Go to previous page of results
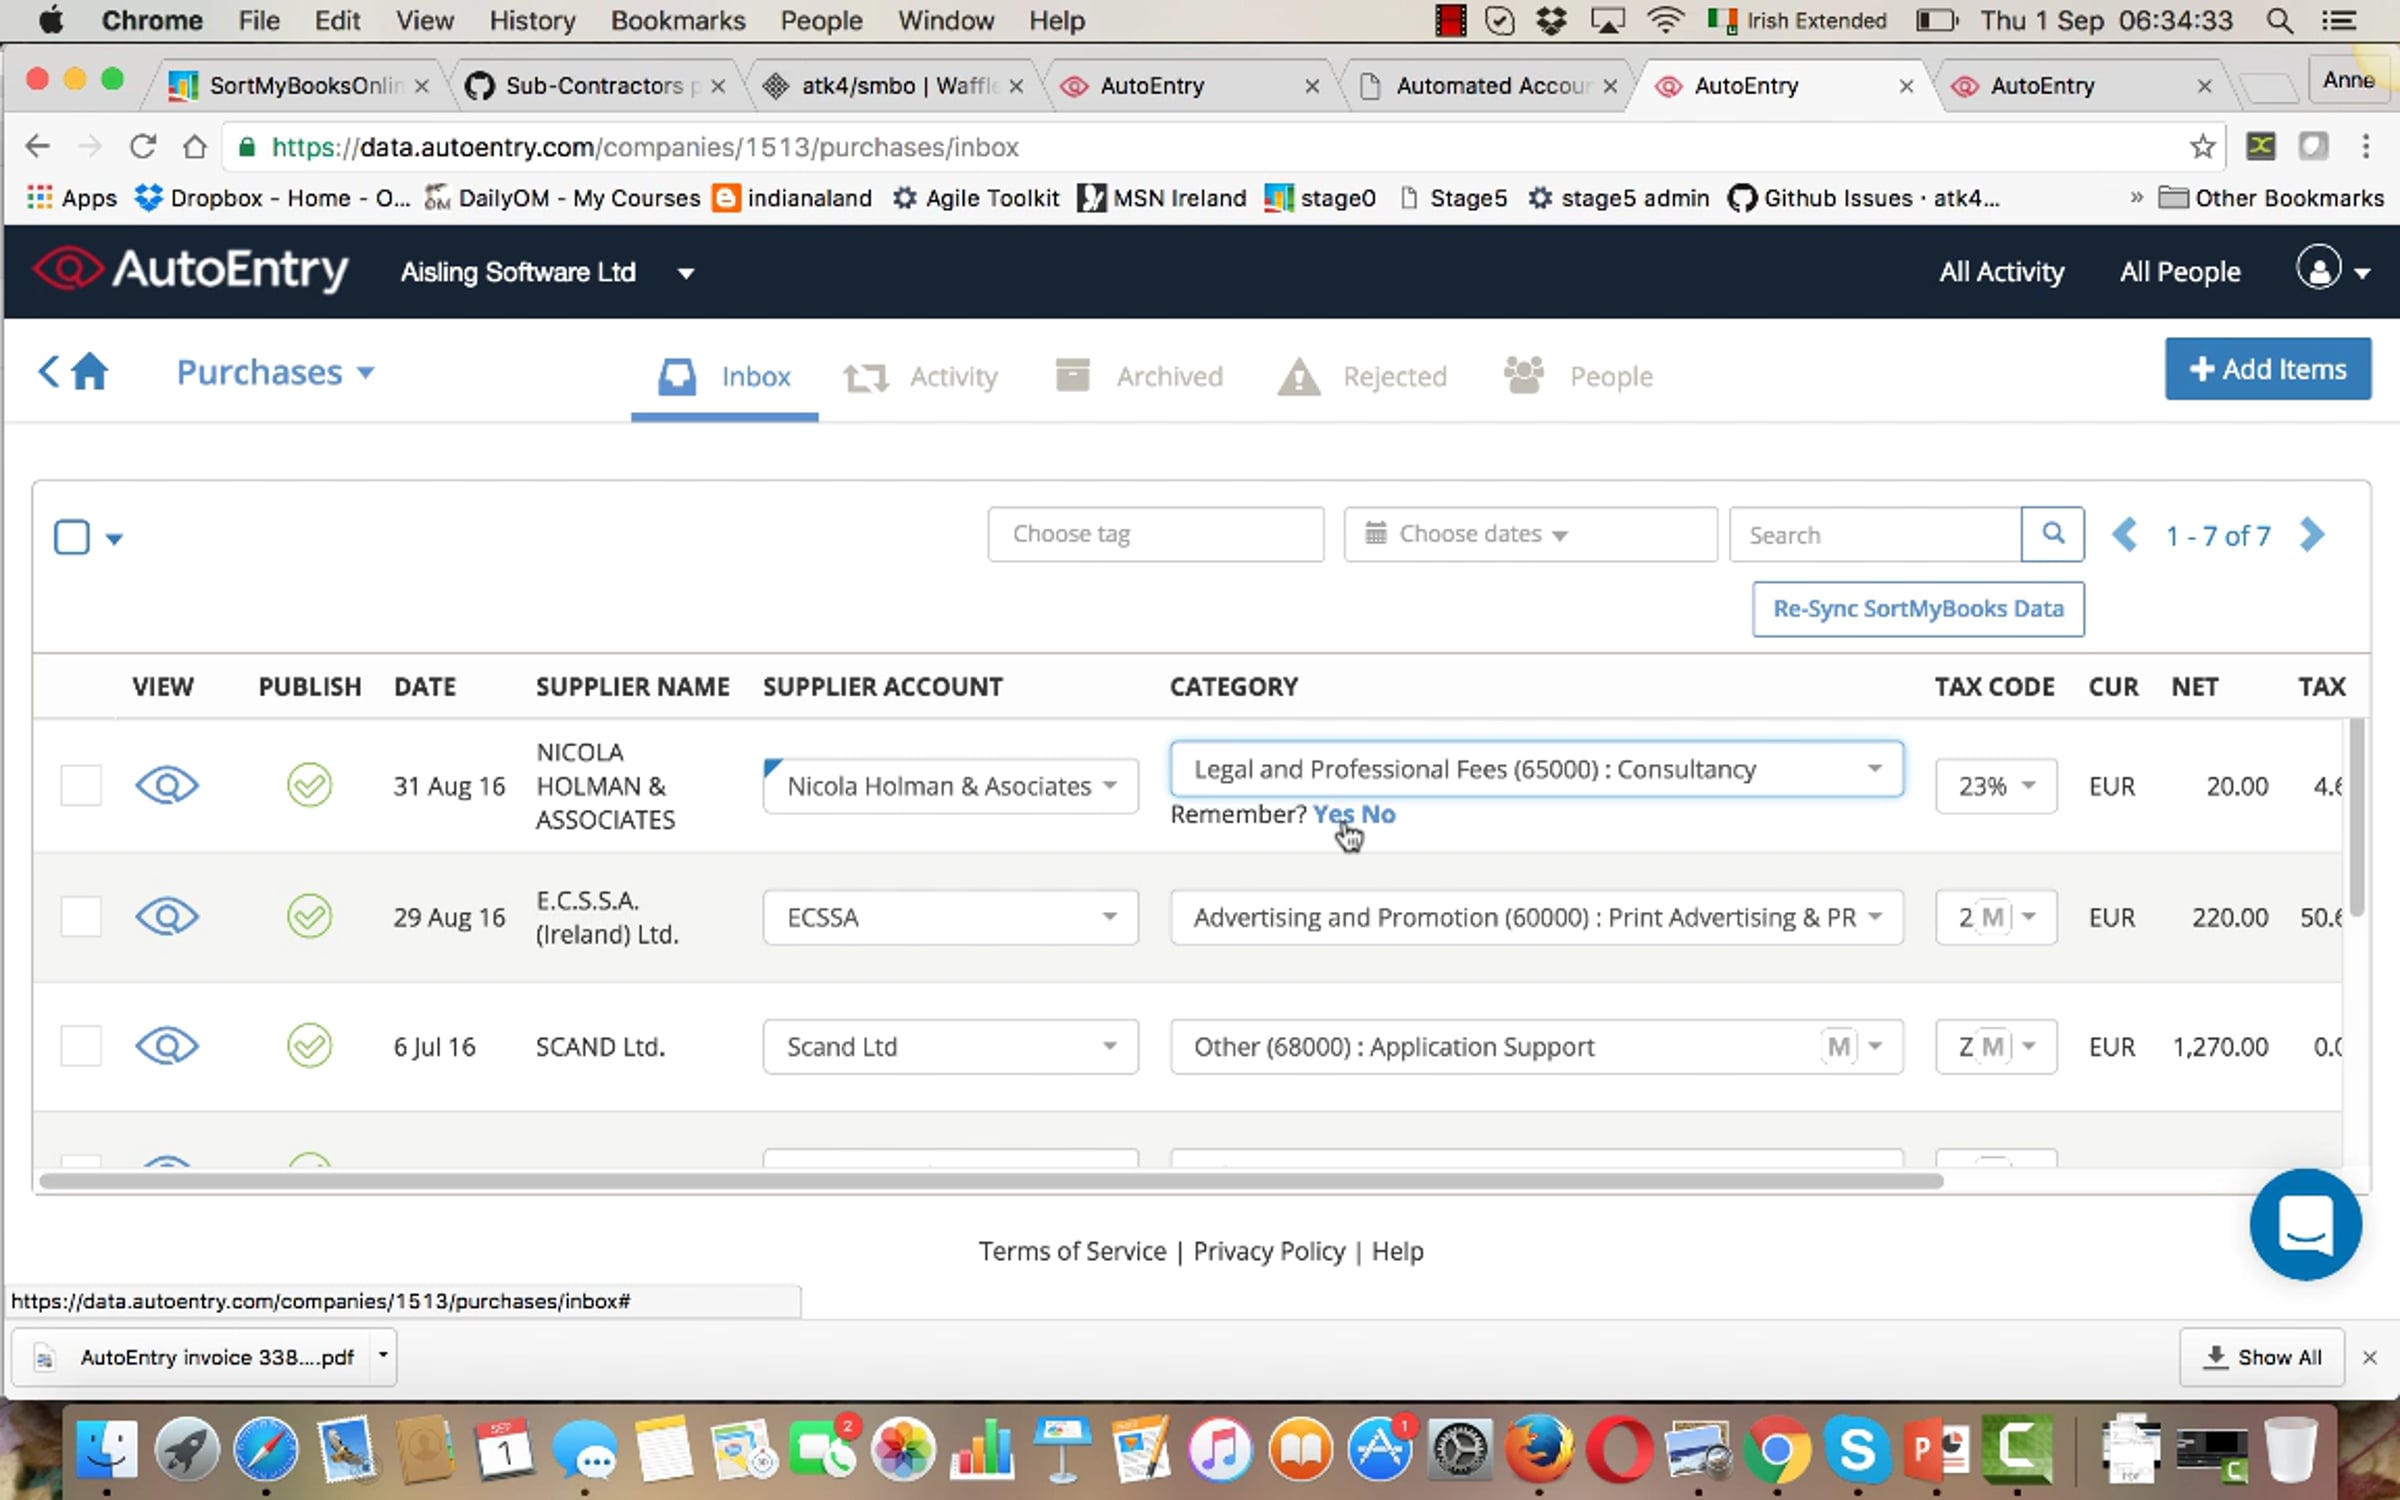The height and width of the screenshot is (1500, 2400). [2124, 534]
